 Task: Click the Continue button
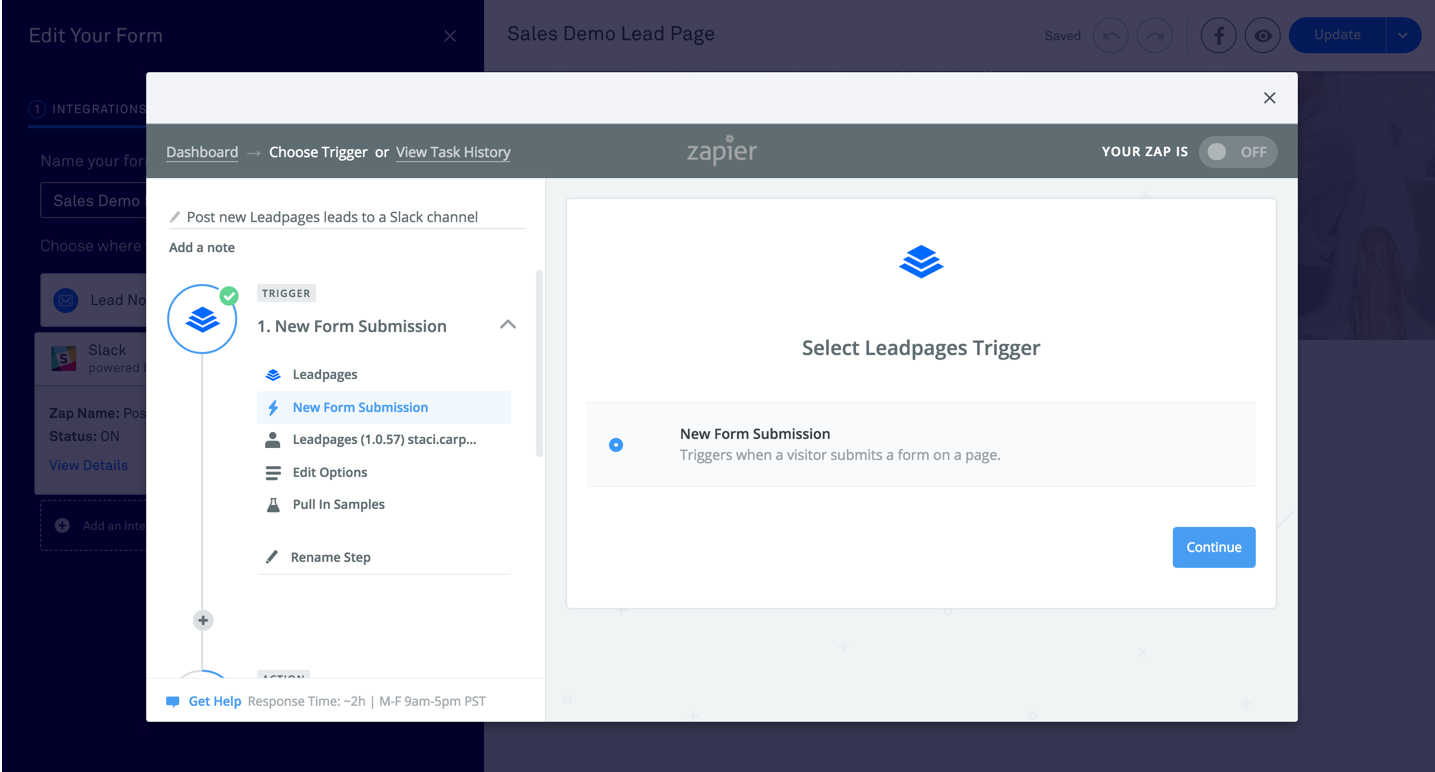pyautogui.click(x=1214, y=547)
